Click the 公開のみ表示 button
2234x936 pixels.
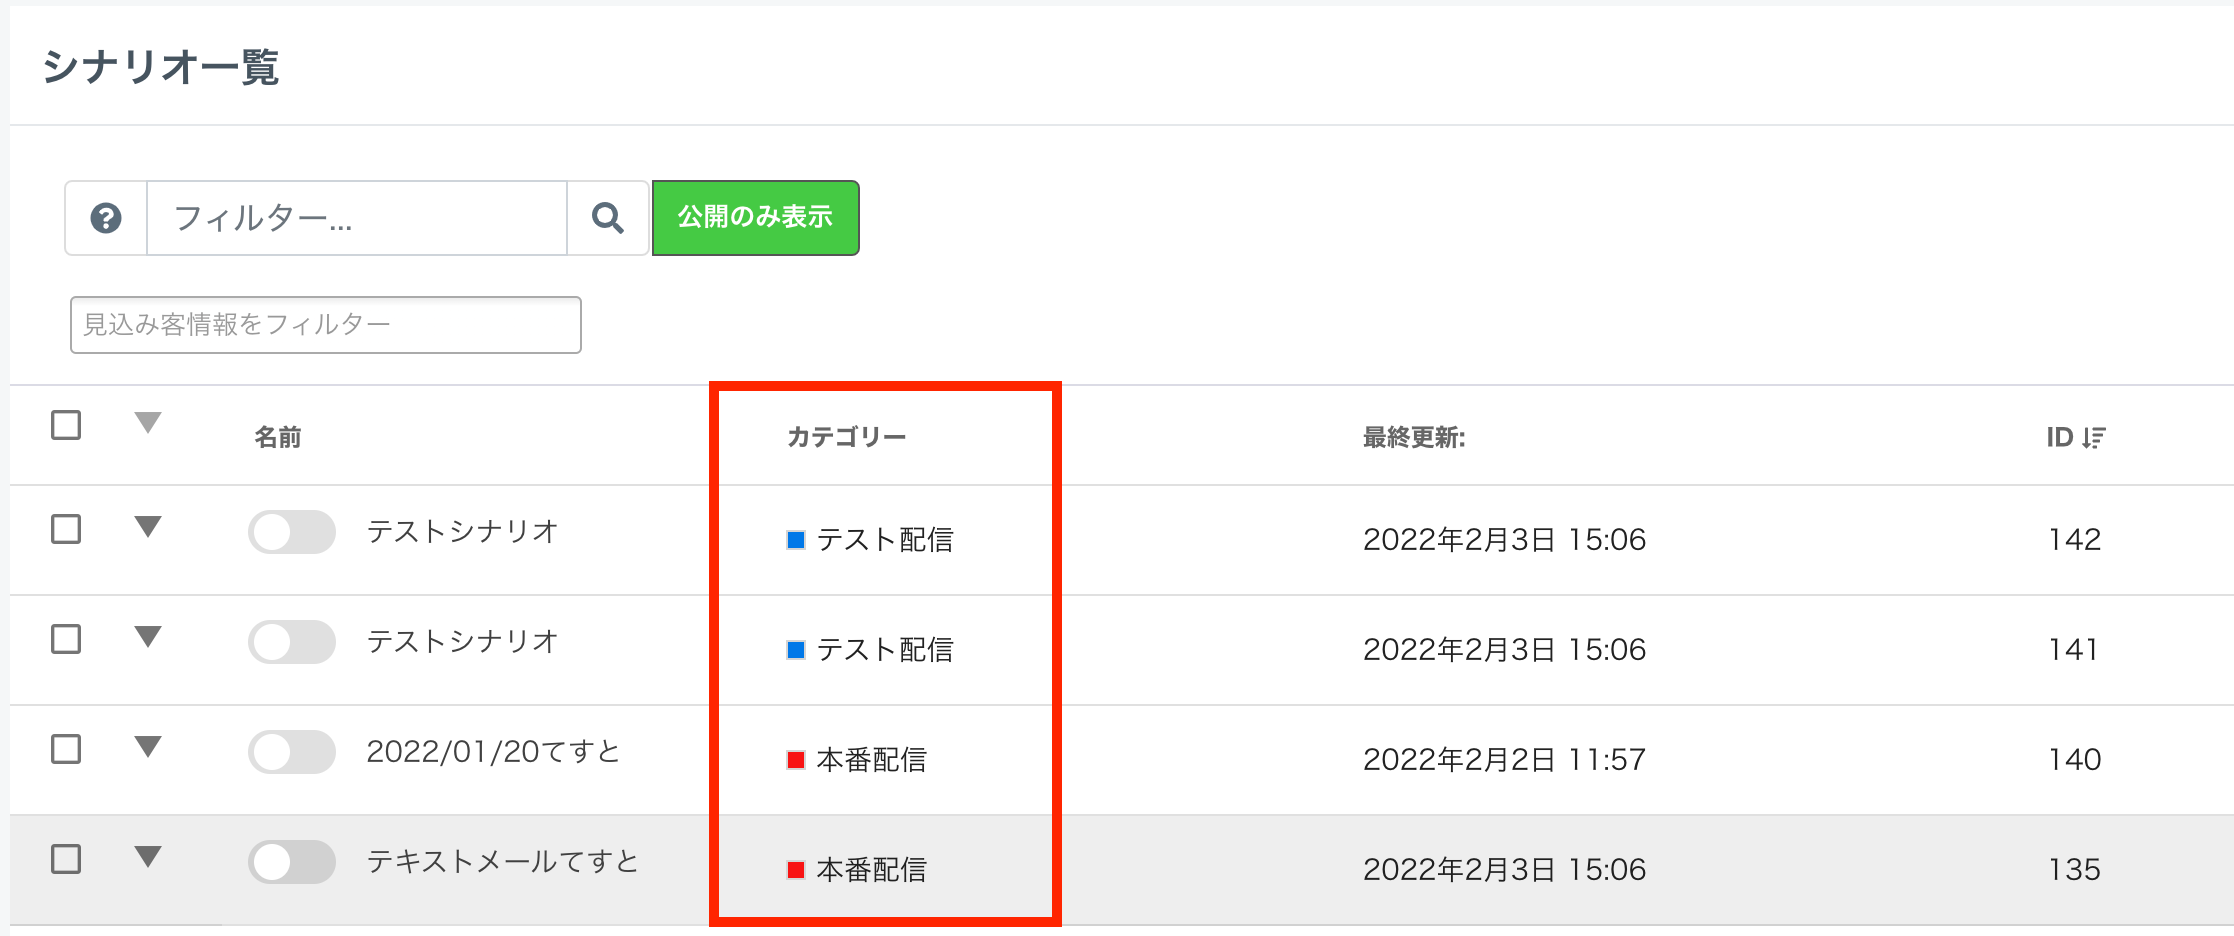click(755, 218)
